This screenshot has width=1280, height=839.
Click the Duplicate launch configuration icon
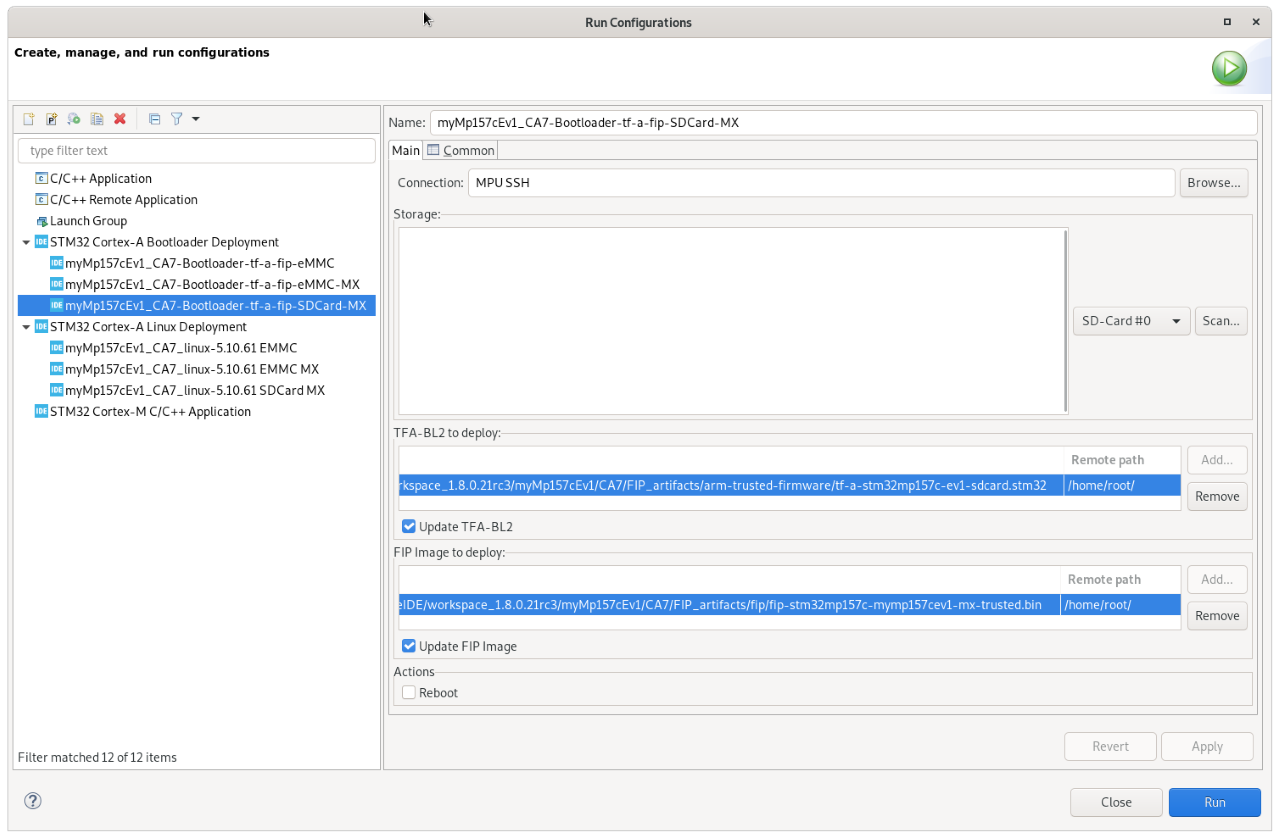(97, 119)
